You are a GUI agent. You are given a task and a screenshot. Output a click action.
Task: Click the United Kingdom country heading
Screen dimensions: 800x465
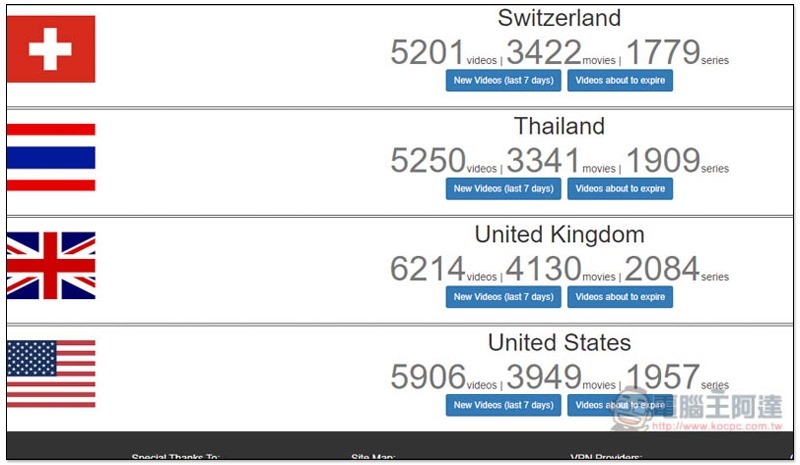click(559, 235)
